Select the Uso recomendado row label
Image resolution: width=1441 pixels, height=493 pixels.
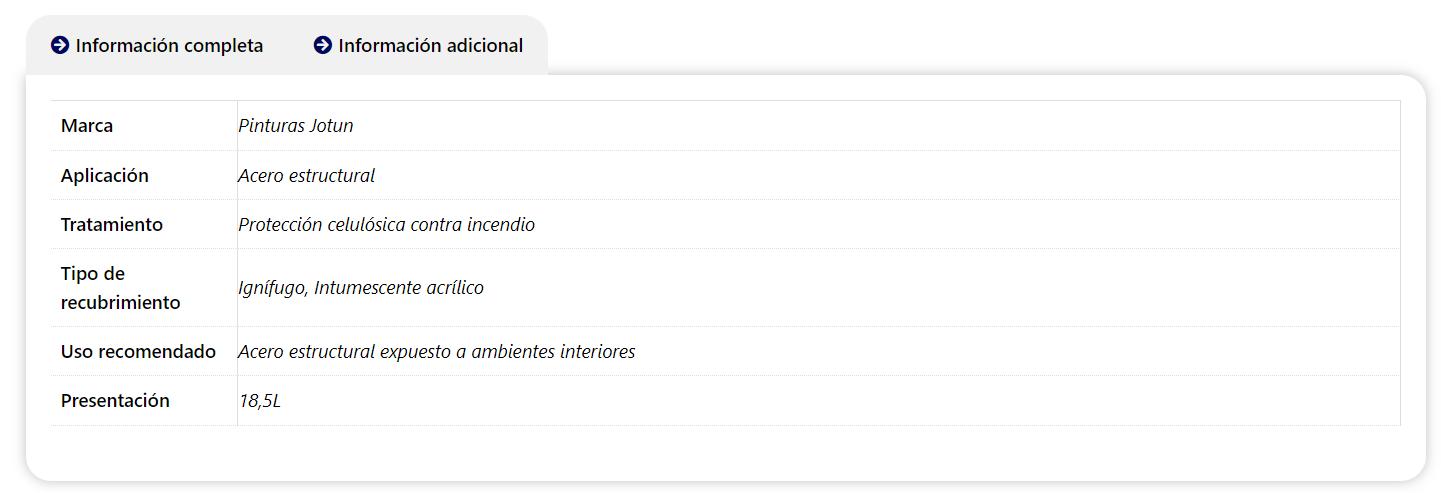click(x=138, y=352)
